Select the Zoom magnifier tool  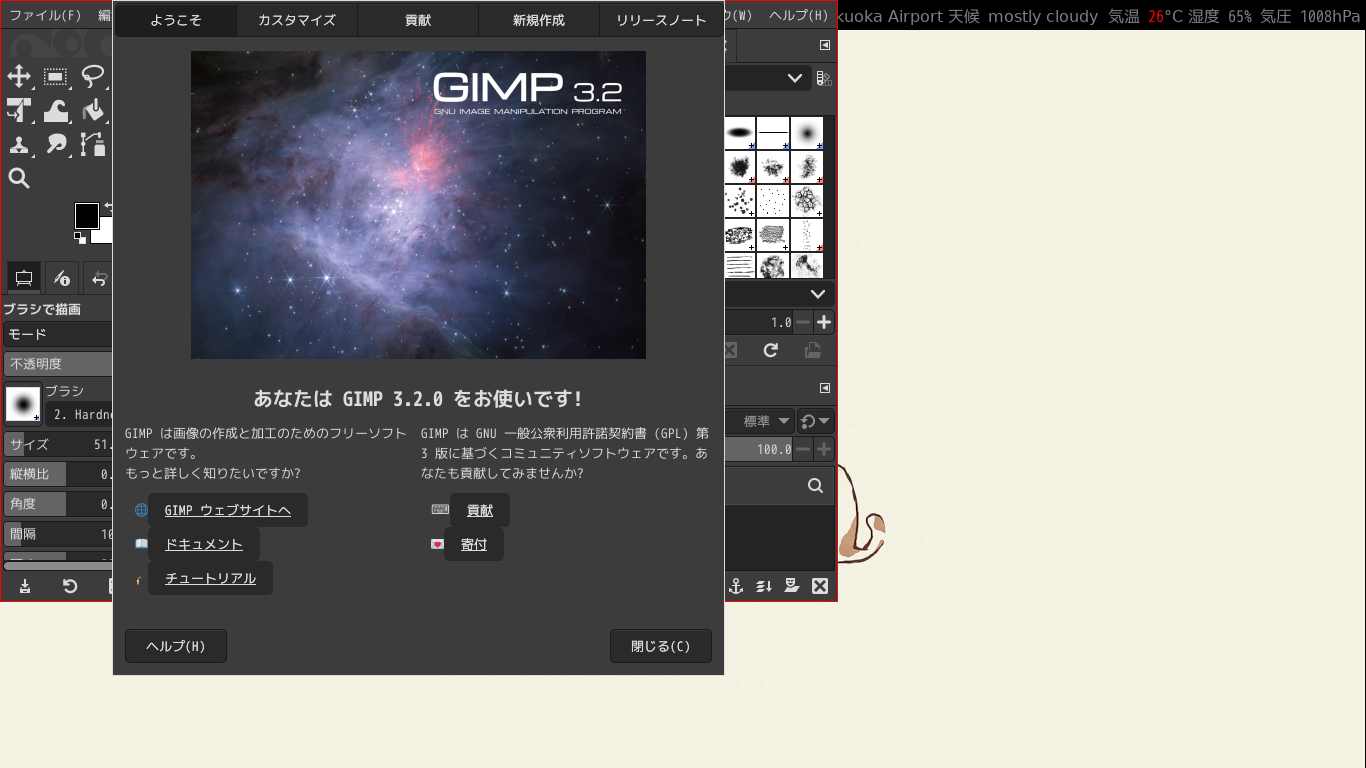pos(19,179)
